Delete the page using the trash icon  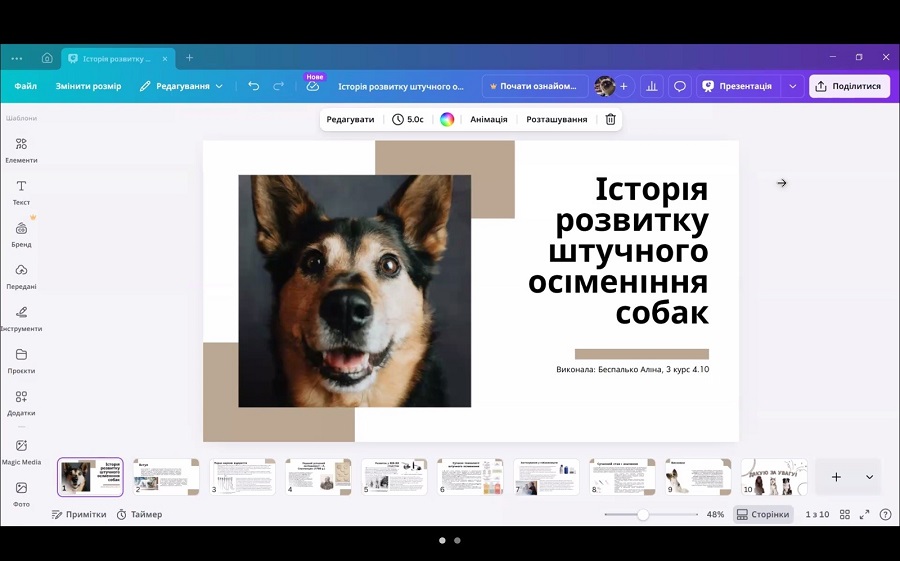(611, 119)
